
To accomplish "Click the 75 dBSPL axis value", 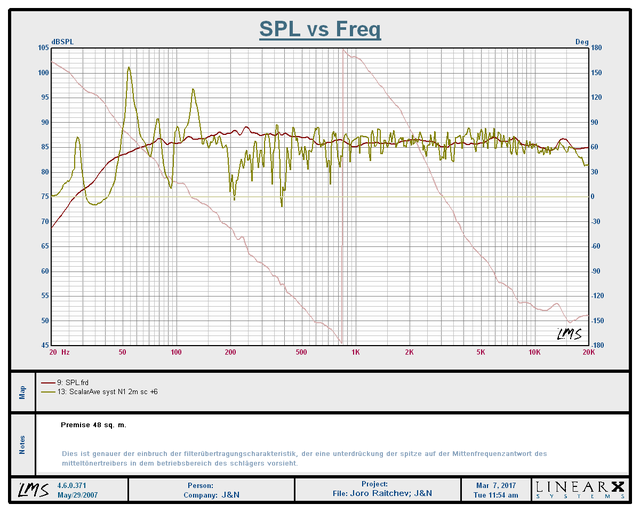I will 45,196.
